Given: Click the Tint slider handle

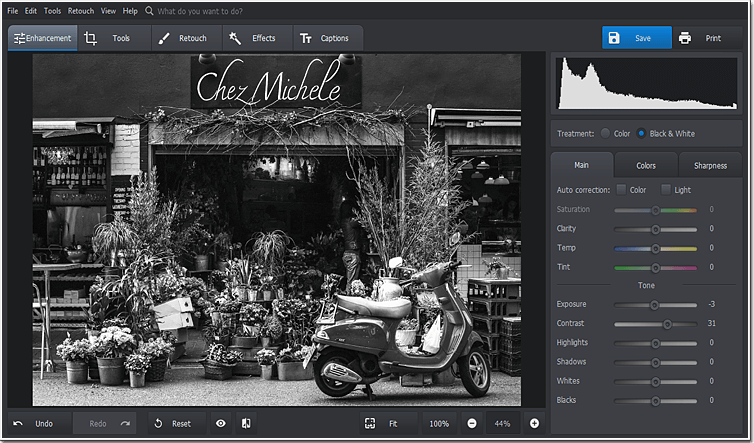Looking at the screenshot, I should tap(655, 268).
